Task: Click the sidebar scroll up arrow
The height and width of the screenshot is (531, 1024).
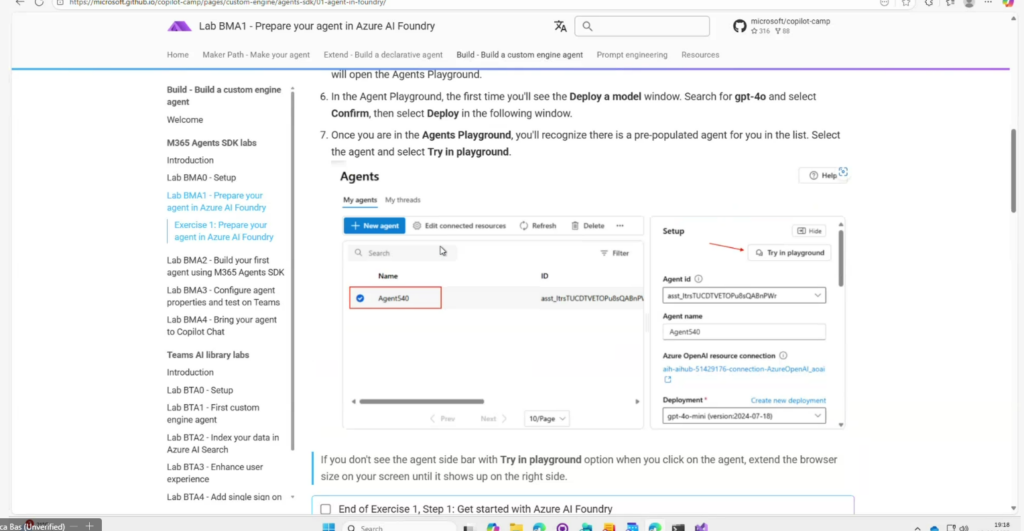Action: [x=293, y=89]
